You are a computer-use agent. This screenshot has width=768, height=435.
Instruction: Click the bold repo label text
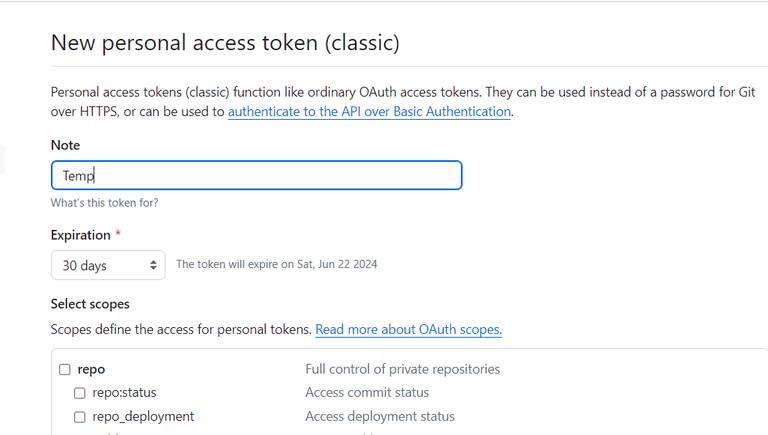tap(91, 369)
